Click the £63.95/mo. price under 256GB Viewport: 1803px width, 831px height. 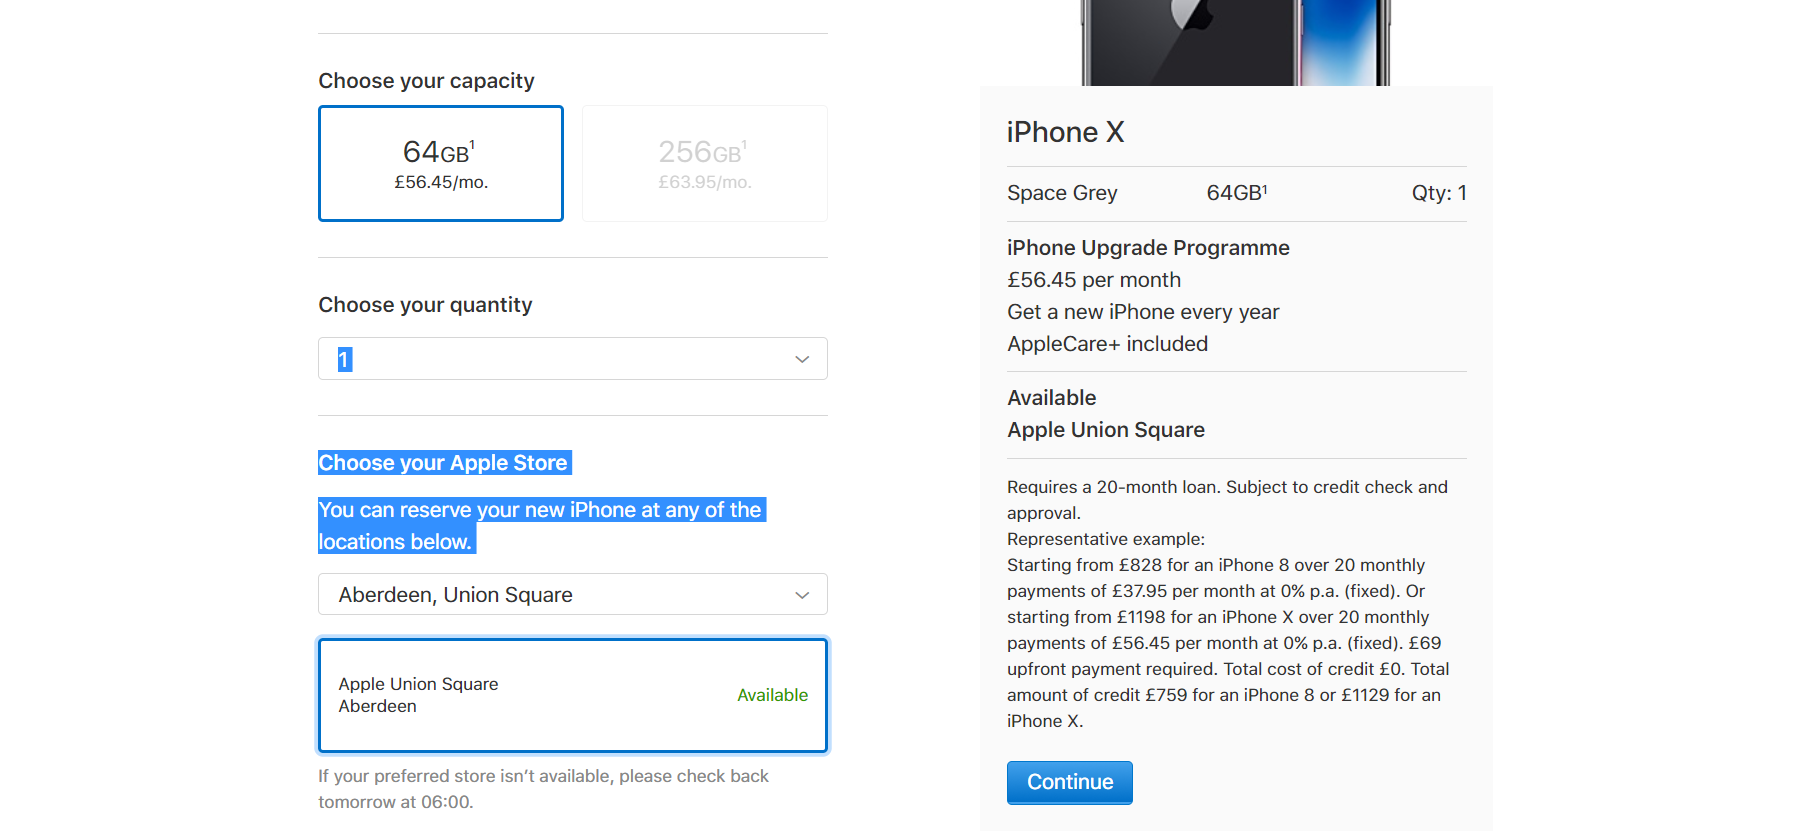point(705,182)
